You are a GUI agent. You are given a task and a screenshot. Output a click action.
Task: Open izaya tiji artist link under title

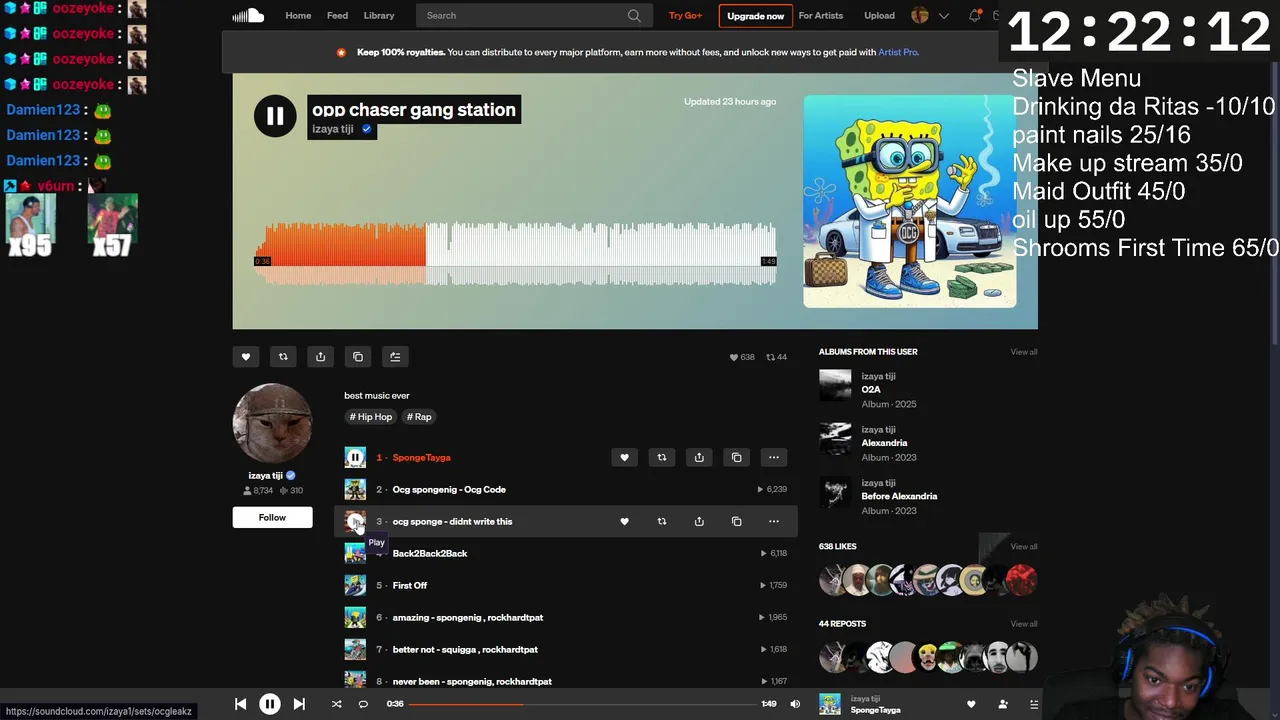333,129
